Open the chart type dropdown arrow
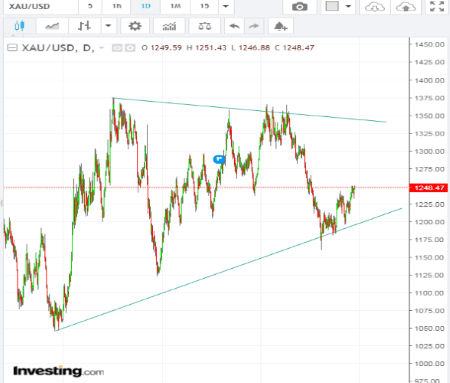The image size is (450, 383). pos(108,26)
